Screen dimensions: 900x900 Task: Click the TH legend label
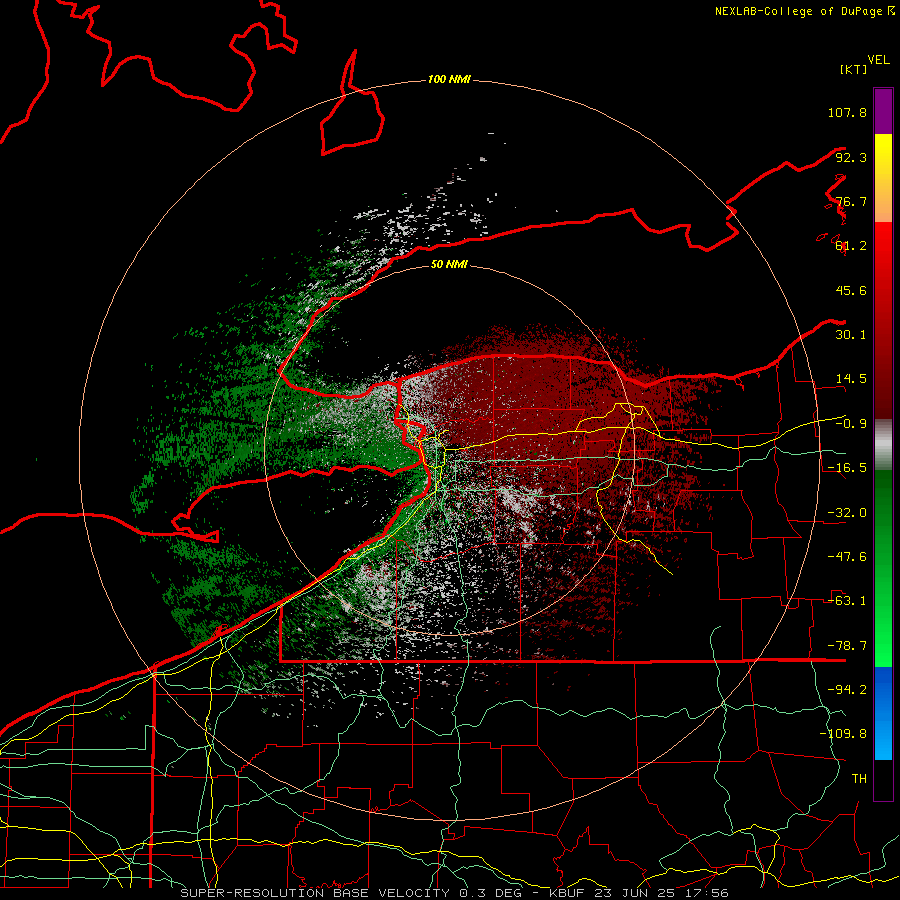[859, 779]
